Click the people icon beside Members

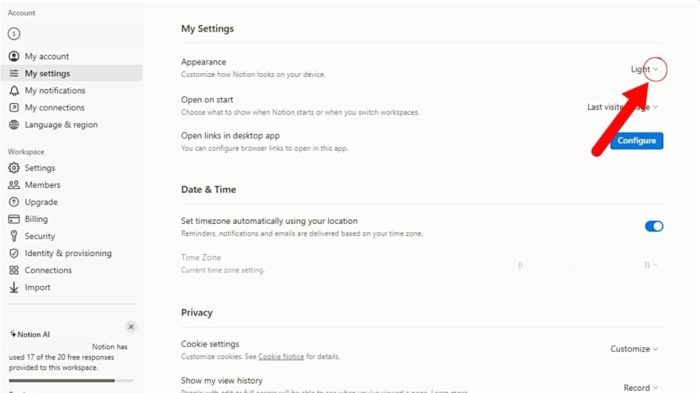[x=14, y=185]
